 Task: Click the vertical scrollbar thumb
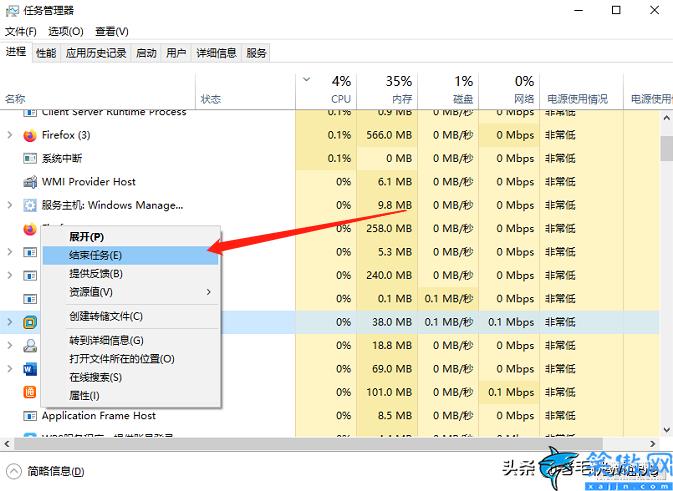pyautogui.click(x=667, y=149)
